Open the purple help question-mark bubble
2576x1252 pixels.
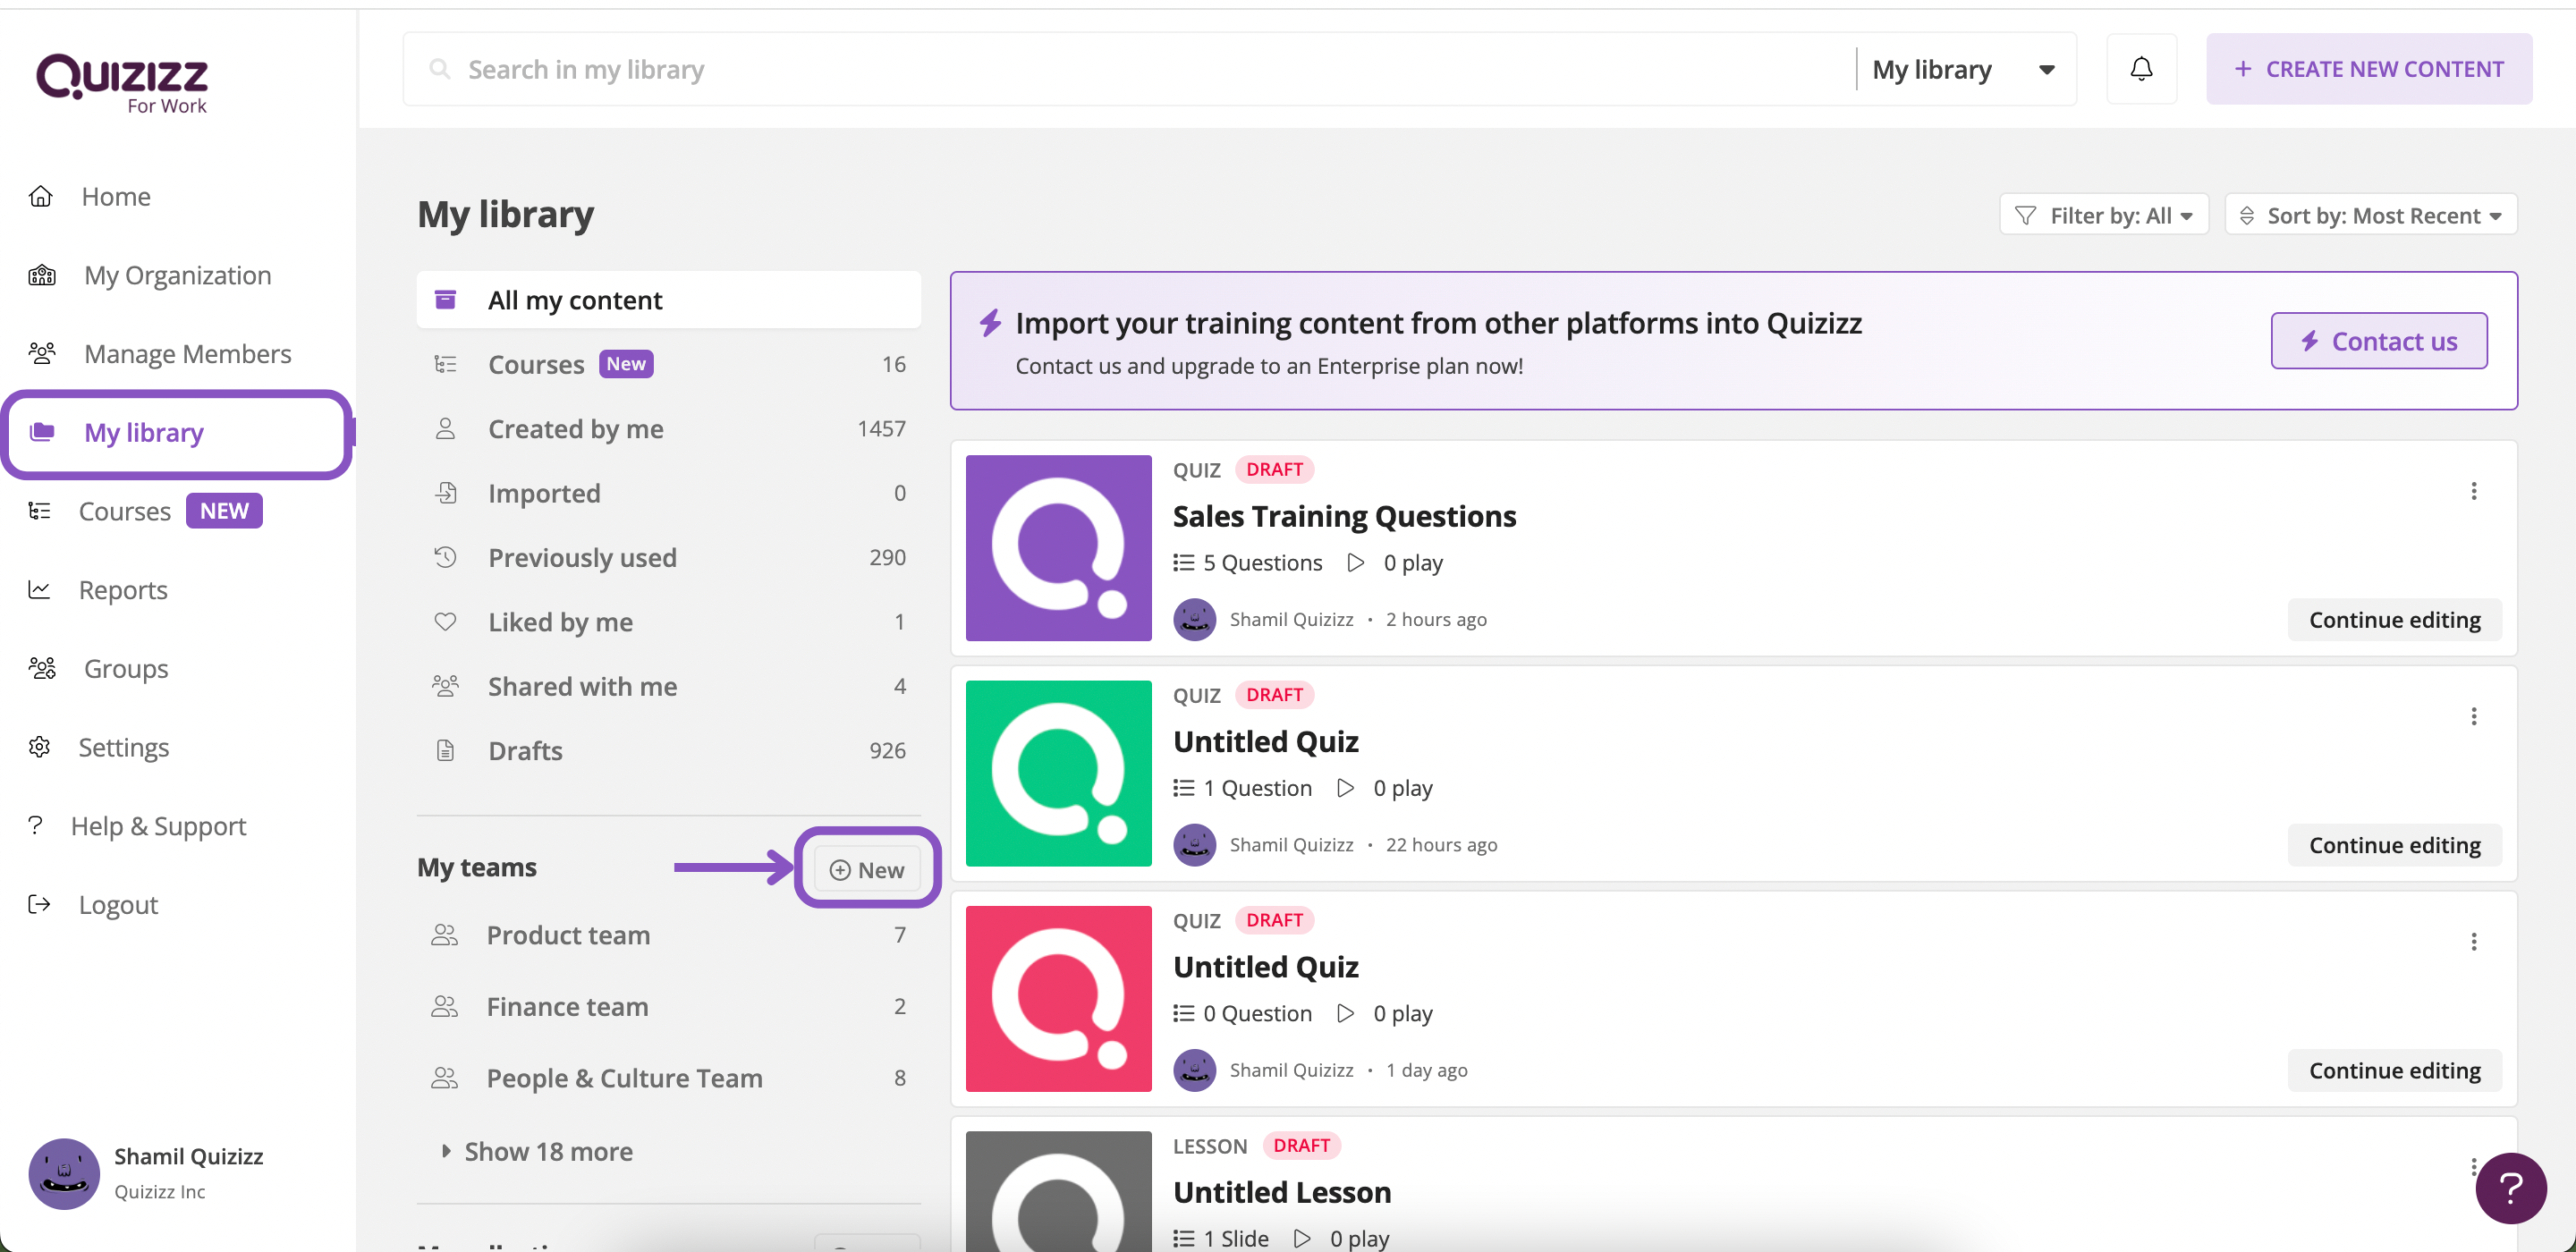coord(2510,1187)
